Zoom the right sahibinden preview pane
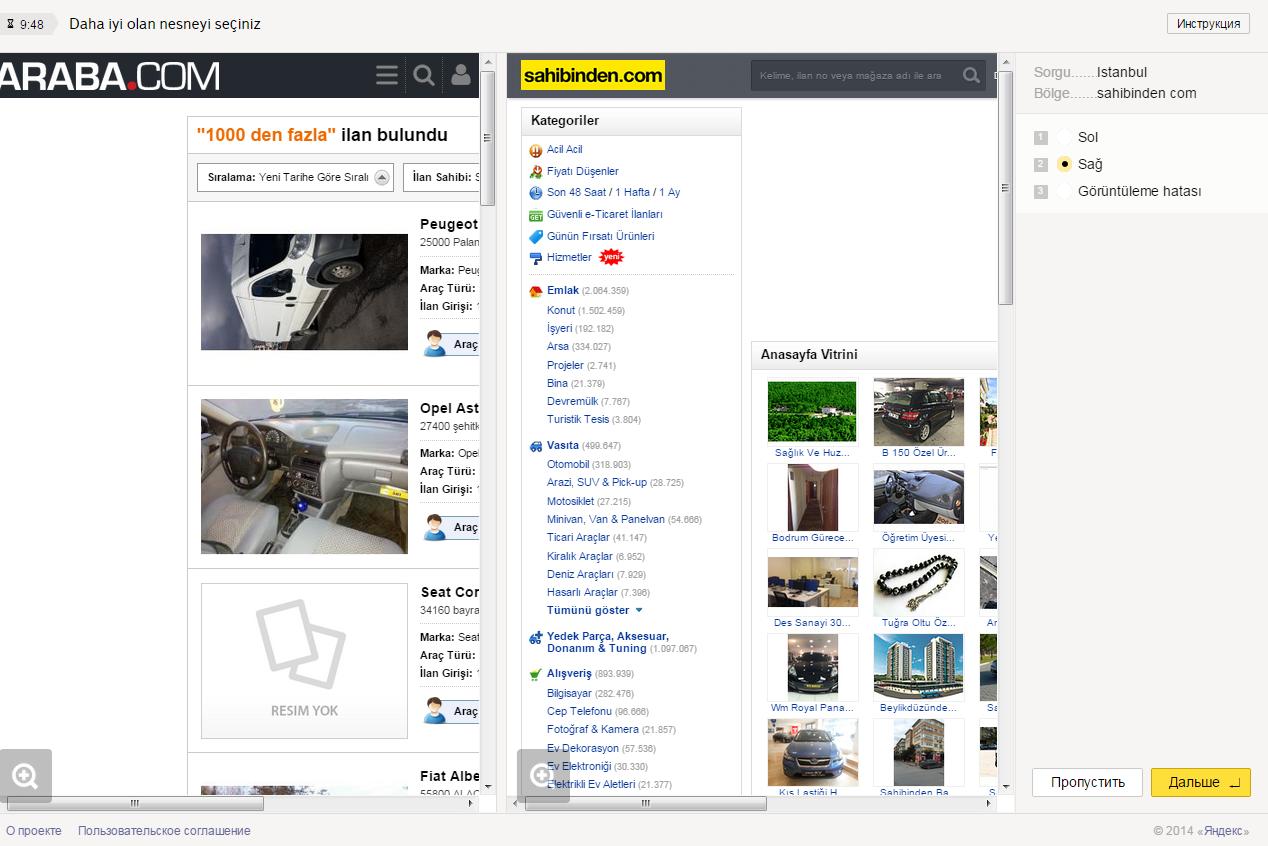The height and width of the screenshot is (846, 1268). point(543,775)
